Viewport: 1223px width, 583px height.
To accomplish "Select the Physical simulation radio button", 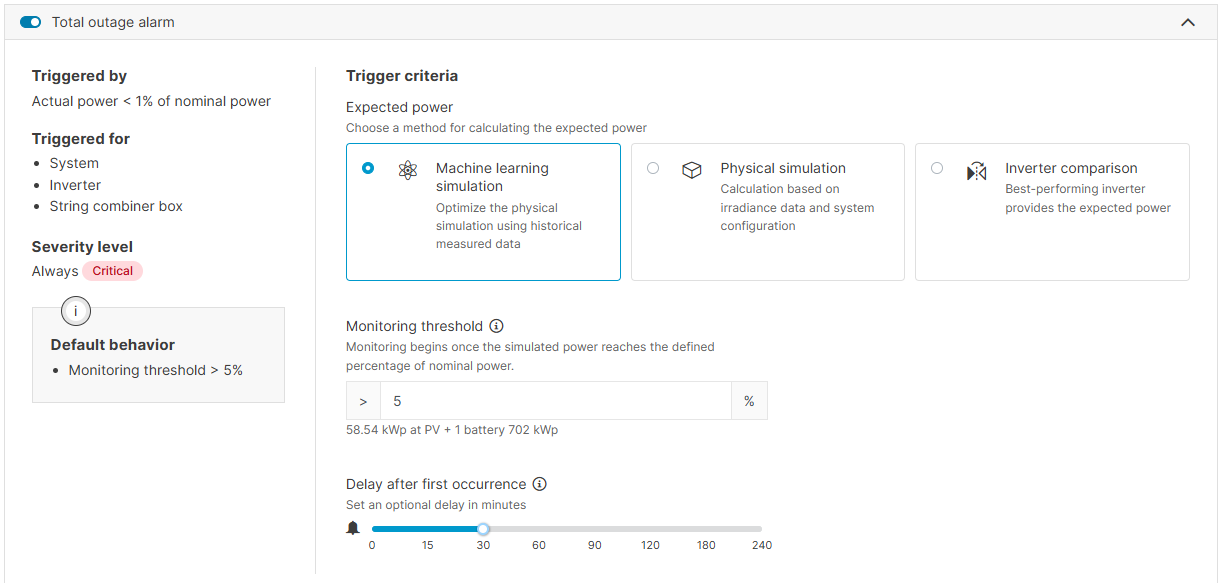I will (x=653, y=169).
